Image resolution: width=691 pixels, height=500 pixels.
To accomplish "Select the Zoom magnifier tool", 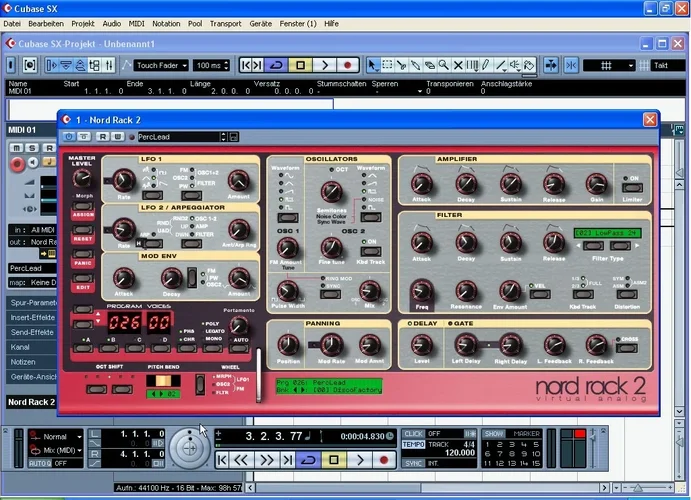I will (444, 65).
